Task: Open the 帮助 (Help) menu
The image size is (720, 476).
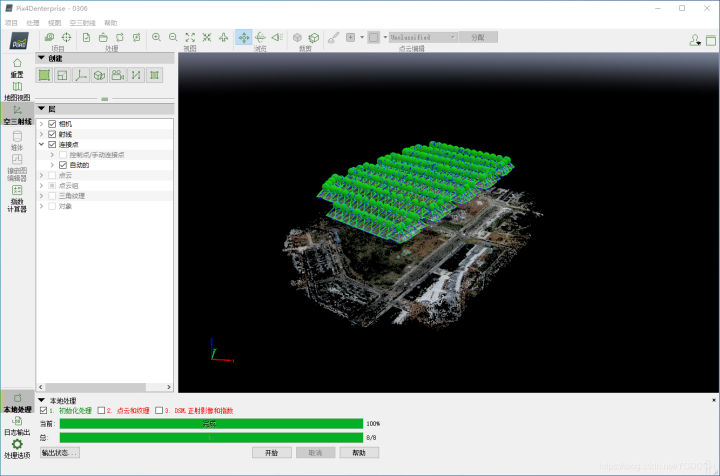Action: 110,21
